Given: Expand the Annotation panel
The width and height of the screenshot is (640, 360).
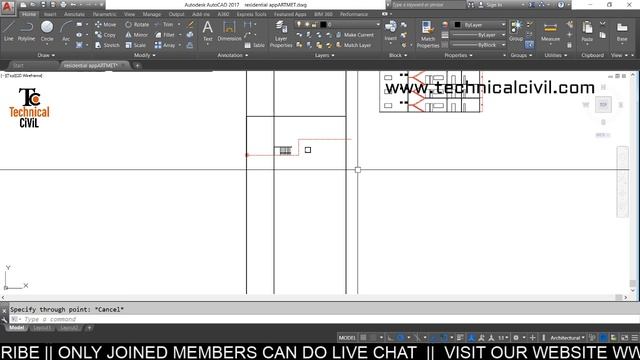Looking at the screenshot, I should click(x=232, y=55).
